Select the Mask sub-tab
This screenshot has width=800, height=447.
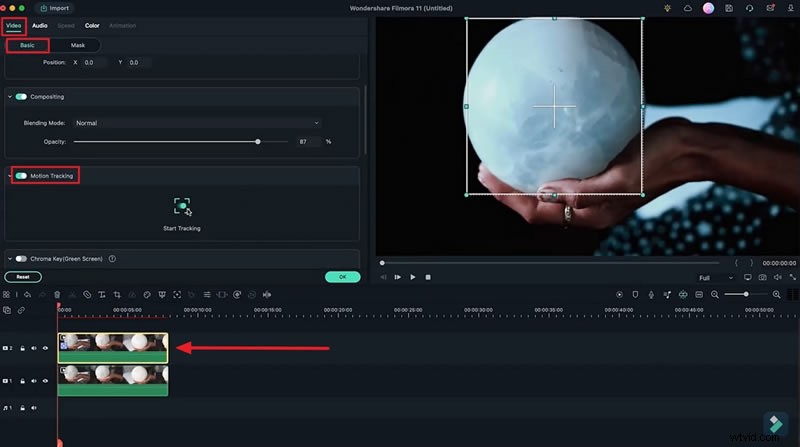(78, 45)
